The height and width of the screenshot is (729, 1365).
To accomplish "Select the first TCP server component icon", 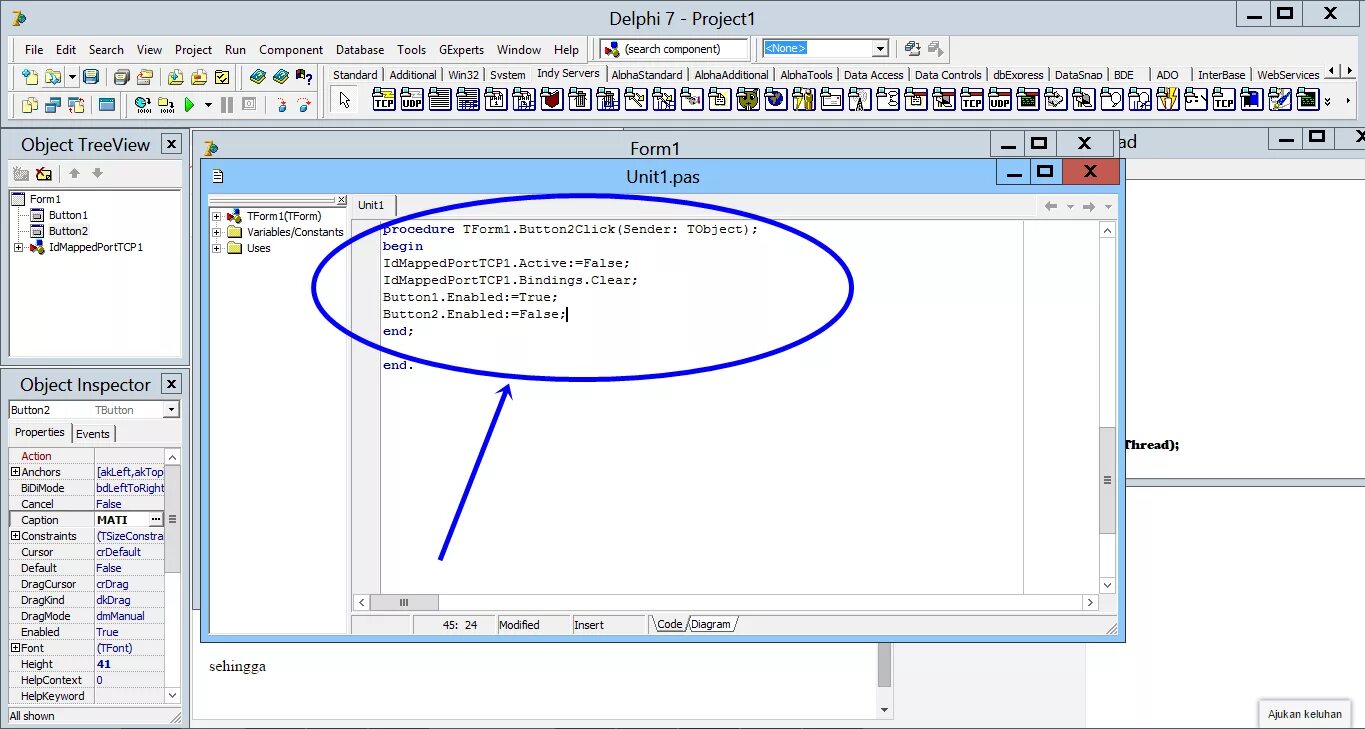I will 384,99.
